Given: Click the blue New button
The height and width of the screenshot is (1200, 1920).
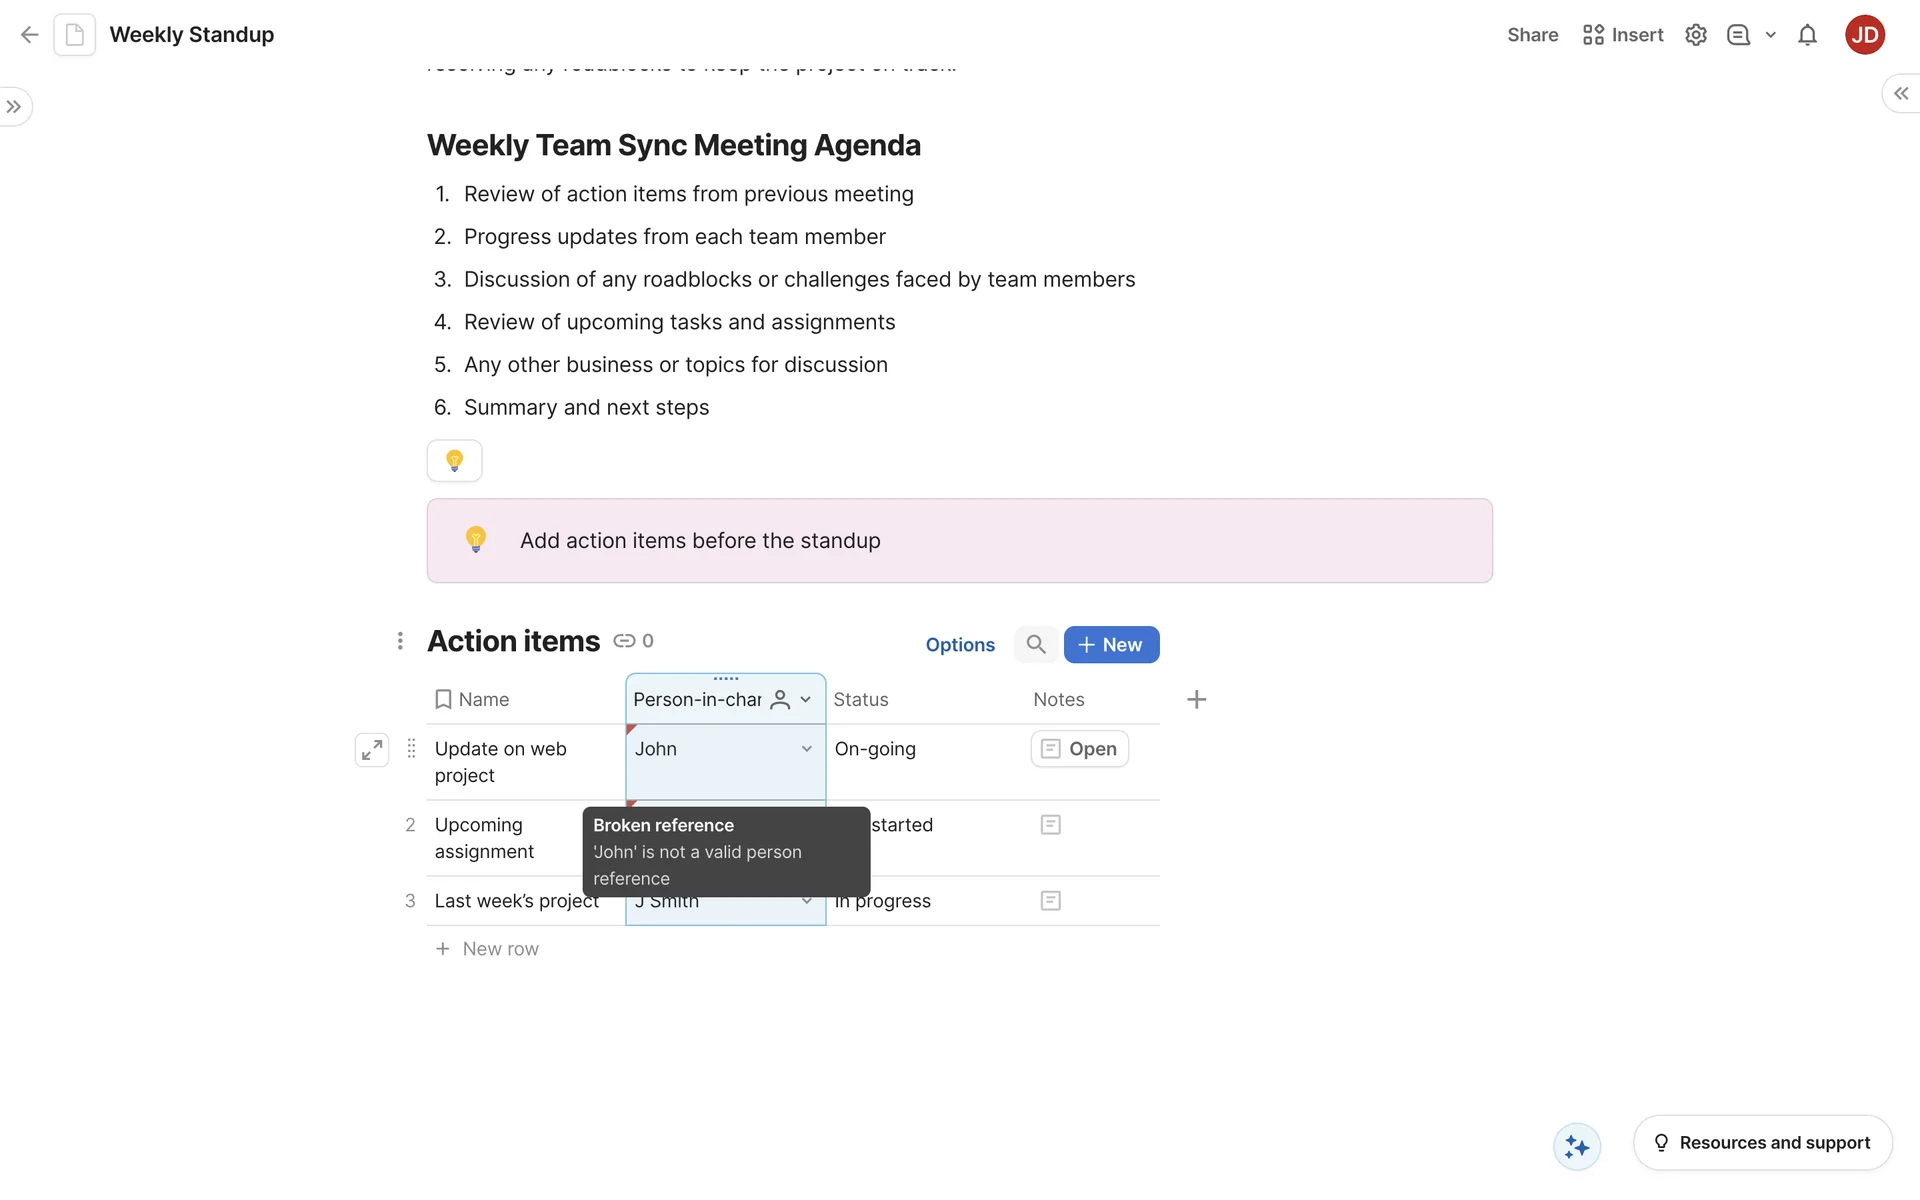Looking at the screenshot, I should [1111, 645].
